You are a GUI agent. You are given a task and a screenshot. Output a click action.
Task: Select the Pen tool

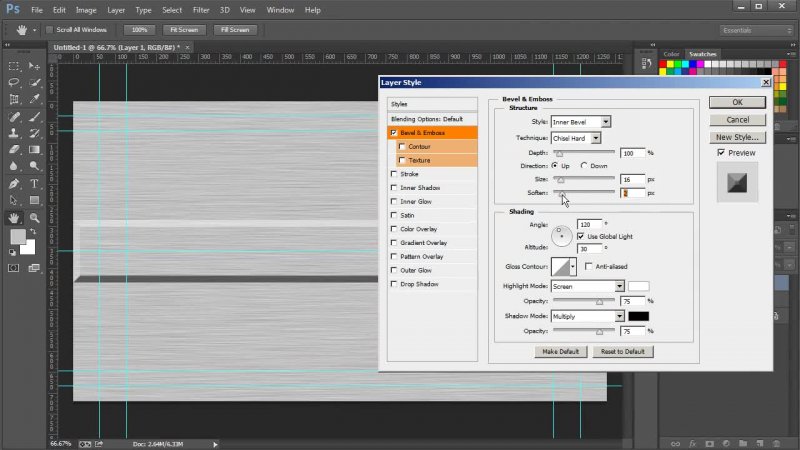tap(14, 184)
